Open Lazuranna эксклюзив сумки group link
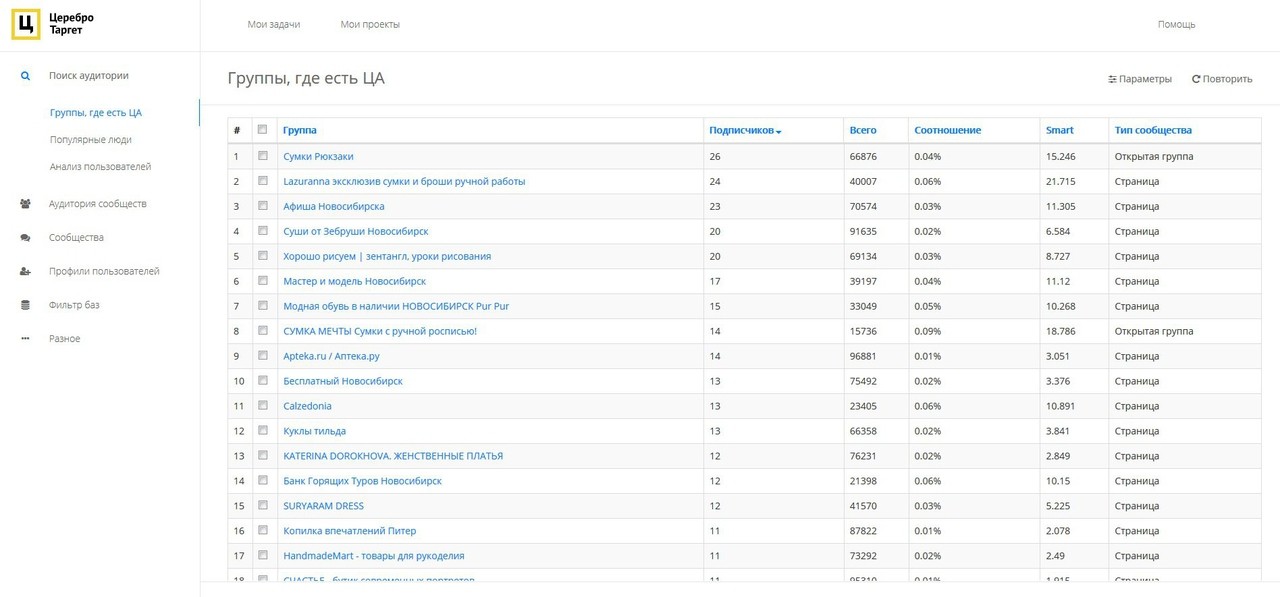1280x597 pixels. point(404,182)
